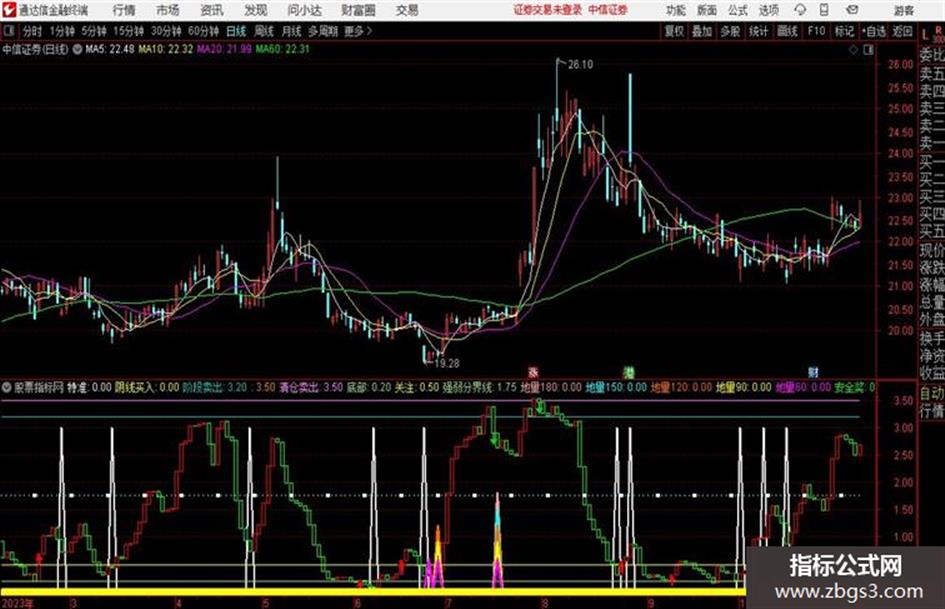Click the headset customer service icon
Viewport: 945px width, 609px height.
[800, 10]
